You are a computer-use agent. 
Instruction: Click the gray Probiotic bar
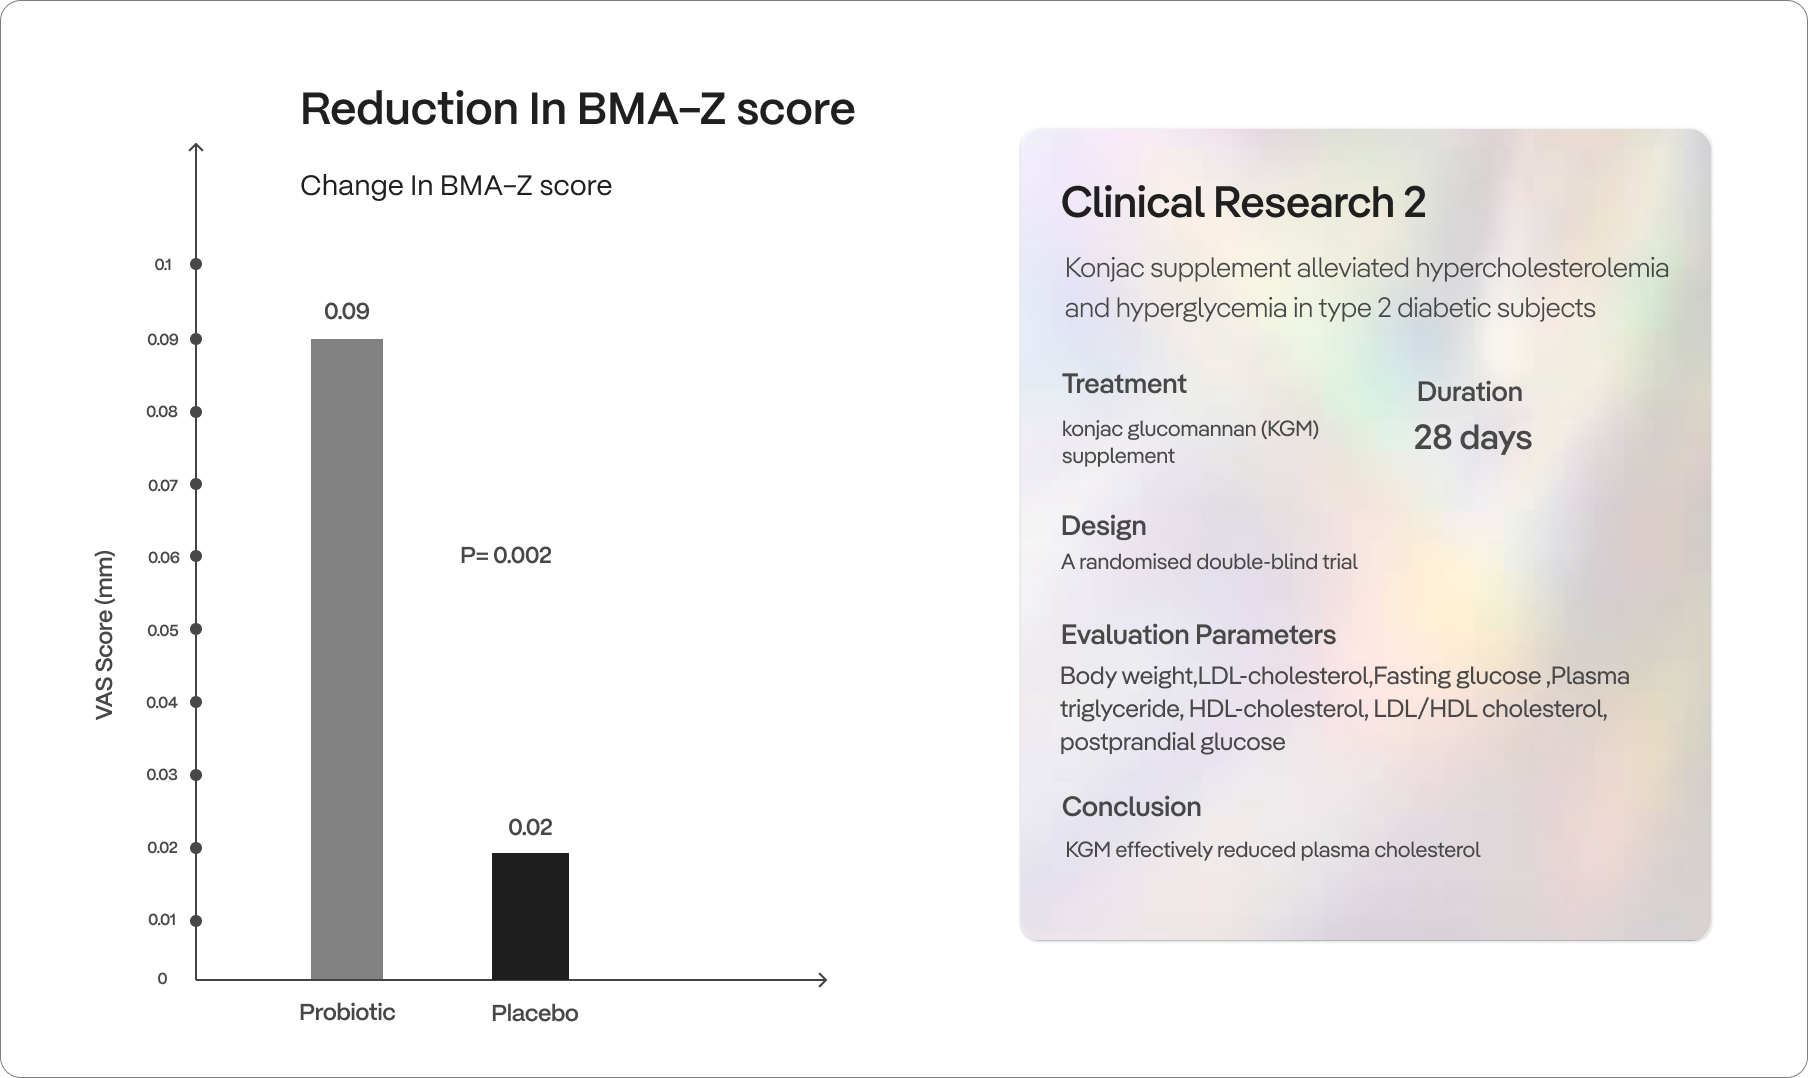pyautogui.click(x=346, y=658)
